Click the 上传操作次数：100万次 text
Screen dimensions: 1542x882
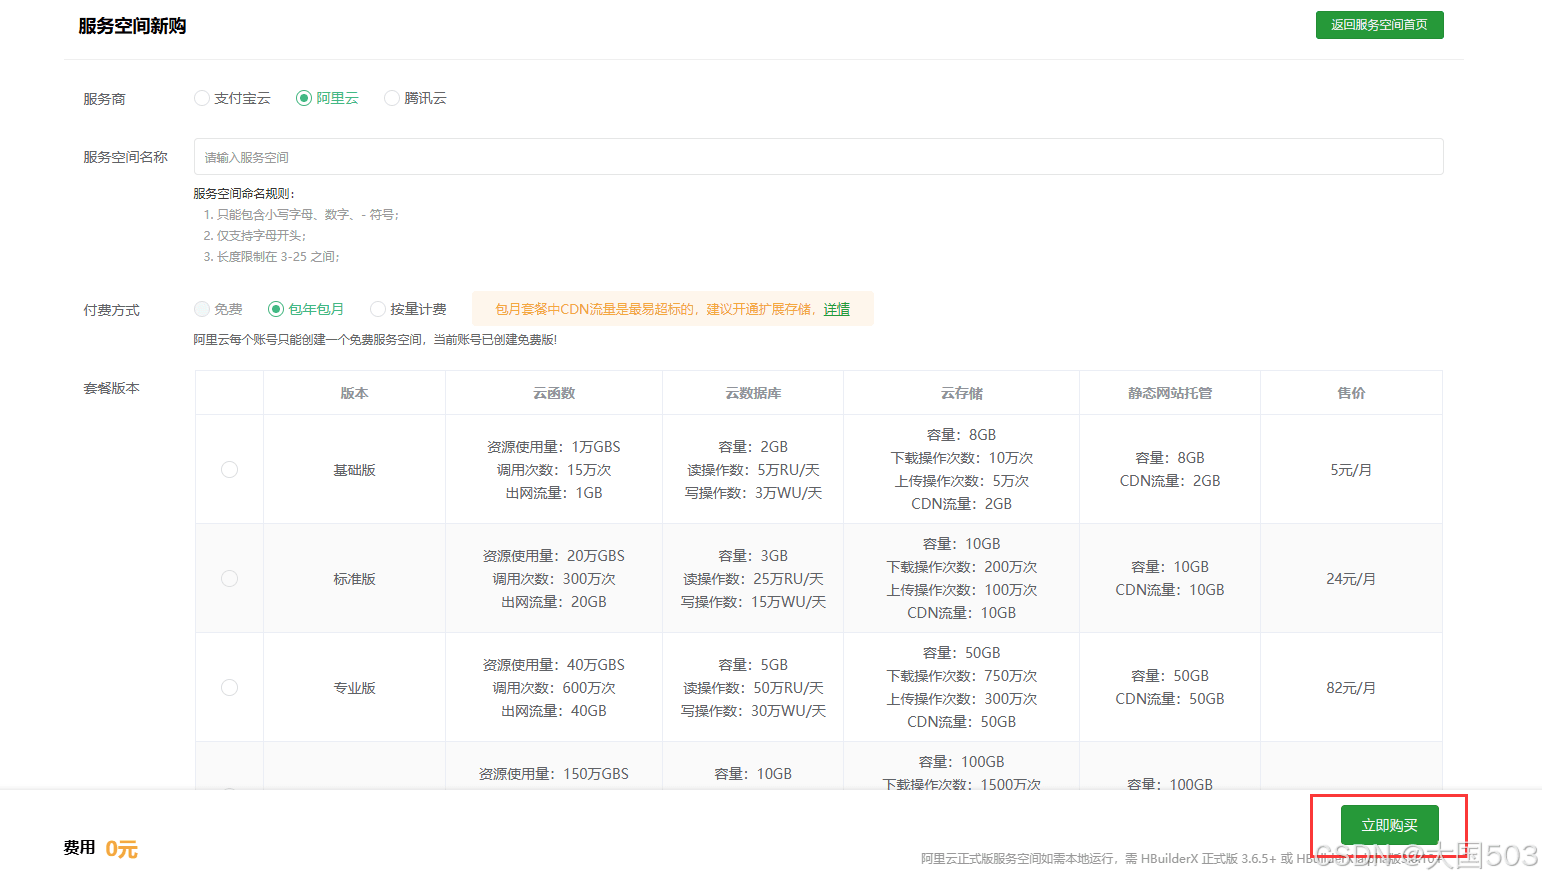click(962, 590)
